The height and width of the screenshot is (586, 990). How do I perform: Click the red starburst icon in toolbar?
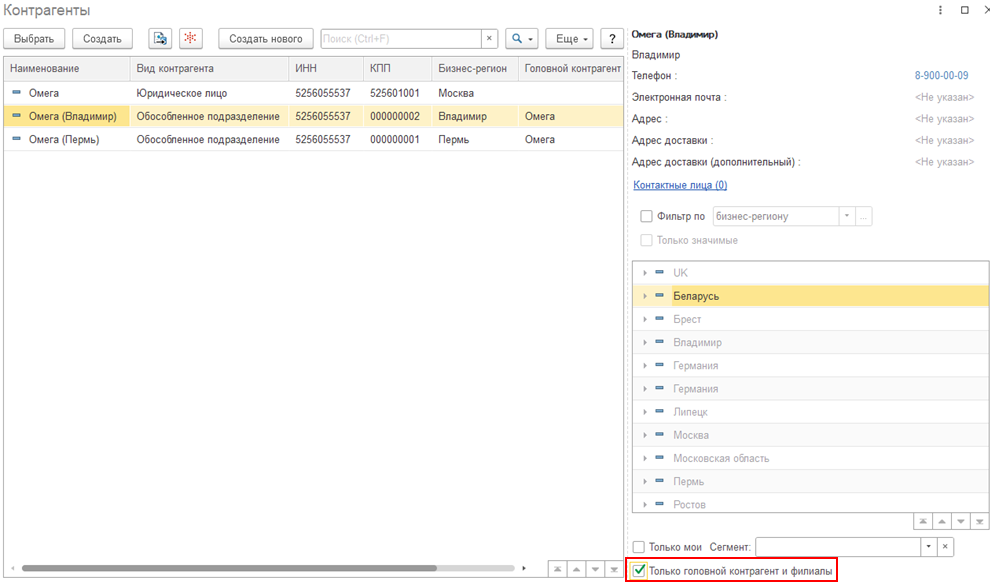(x=190, y=39)
